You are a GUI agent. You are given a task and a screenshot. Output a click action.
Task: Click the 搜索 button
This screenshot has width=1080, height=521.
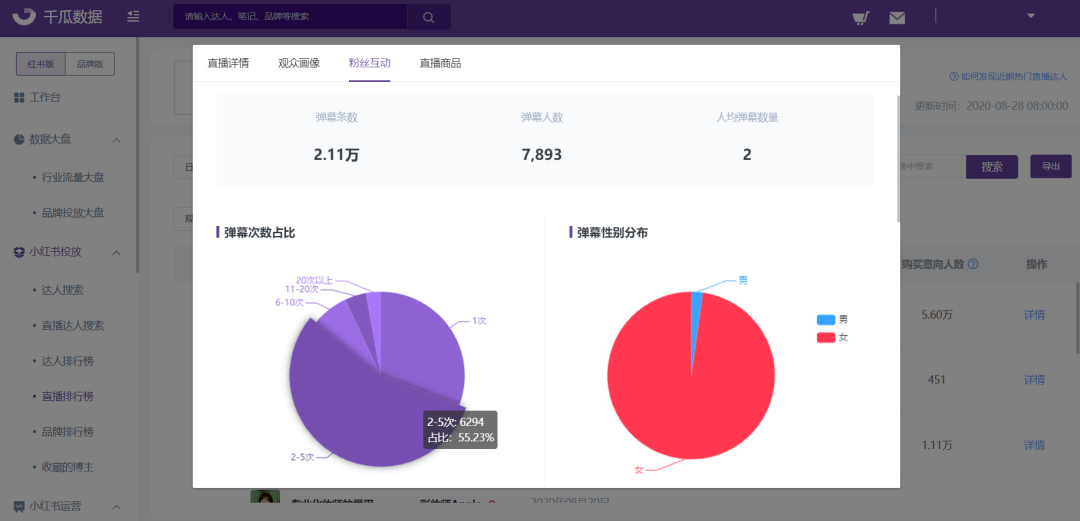point(992,167)
